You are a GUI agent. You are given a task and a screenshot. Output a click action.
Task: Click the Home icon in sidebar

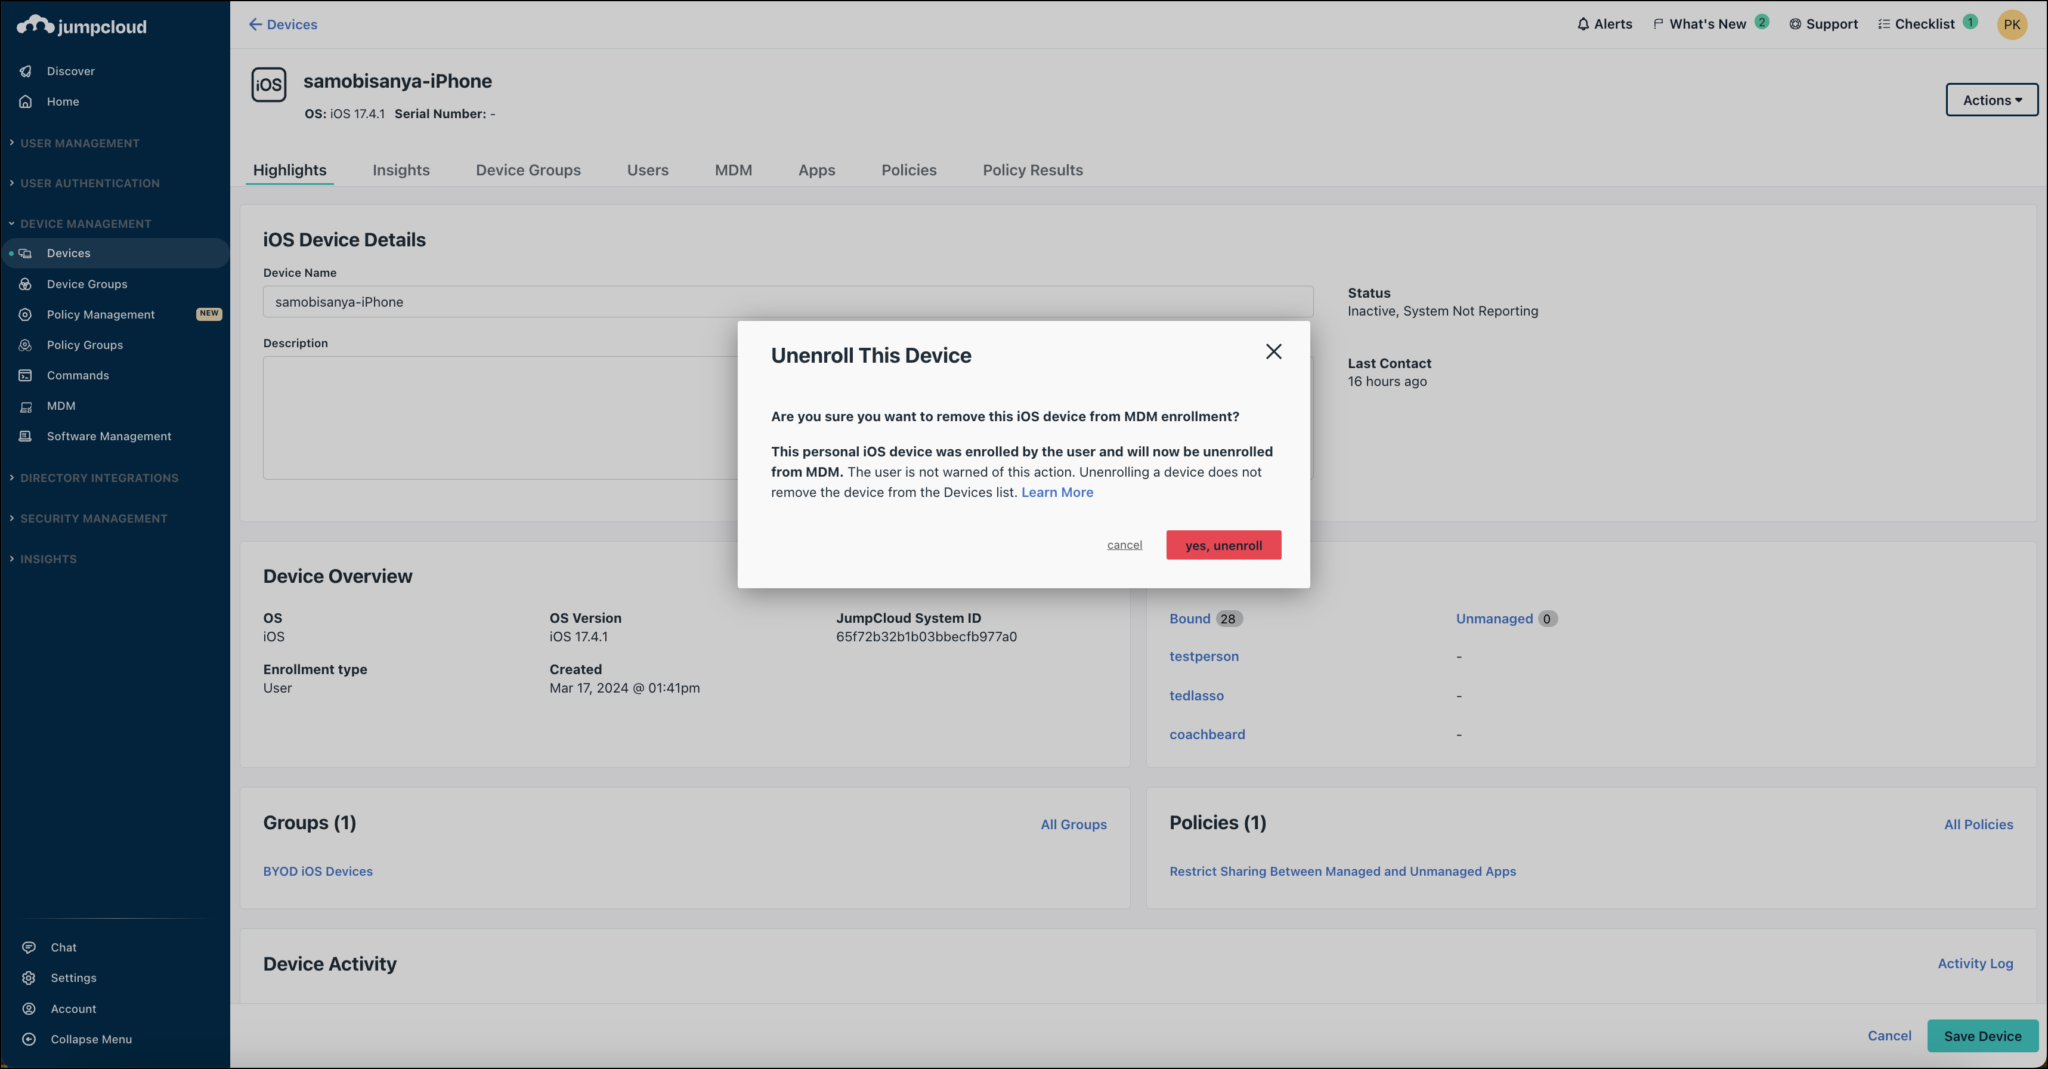(26, 102)
